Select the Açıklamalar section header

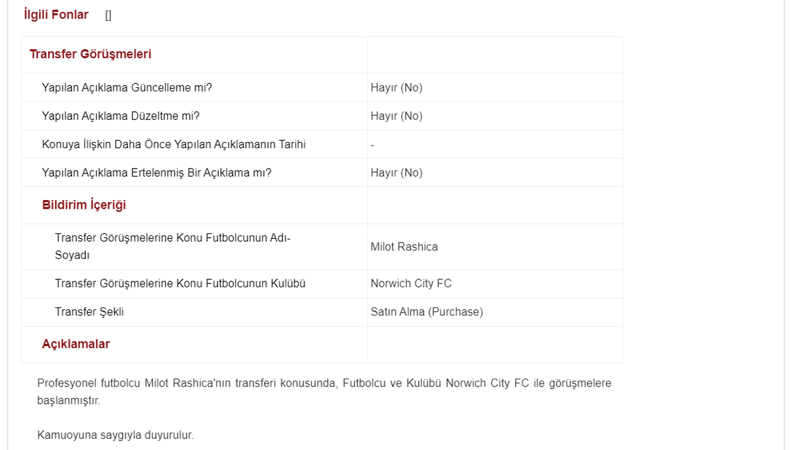click(76, 344)
